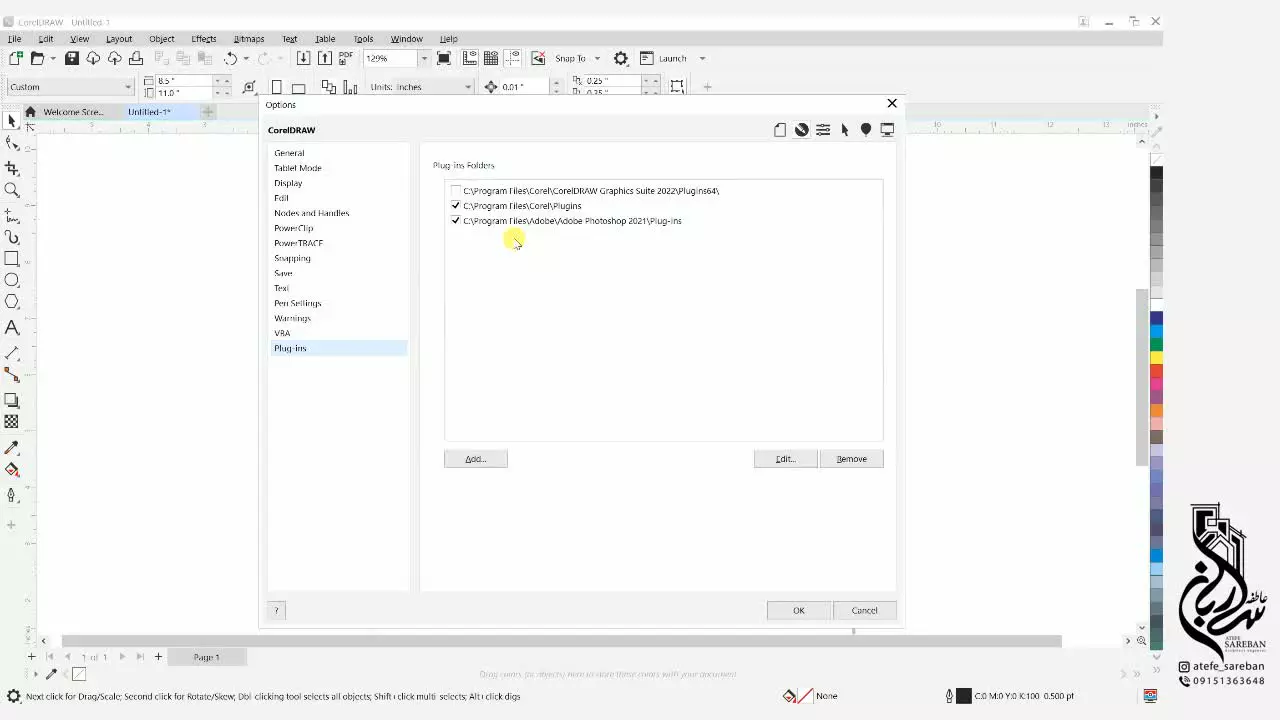Uncheck the C:\Program Files\Corel\Plugins folder
Viewport: 1280px width, 720px height.
[x=456, y=206]
